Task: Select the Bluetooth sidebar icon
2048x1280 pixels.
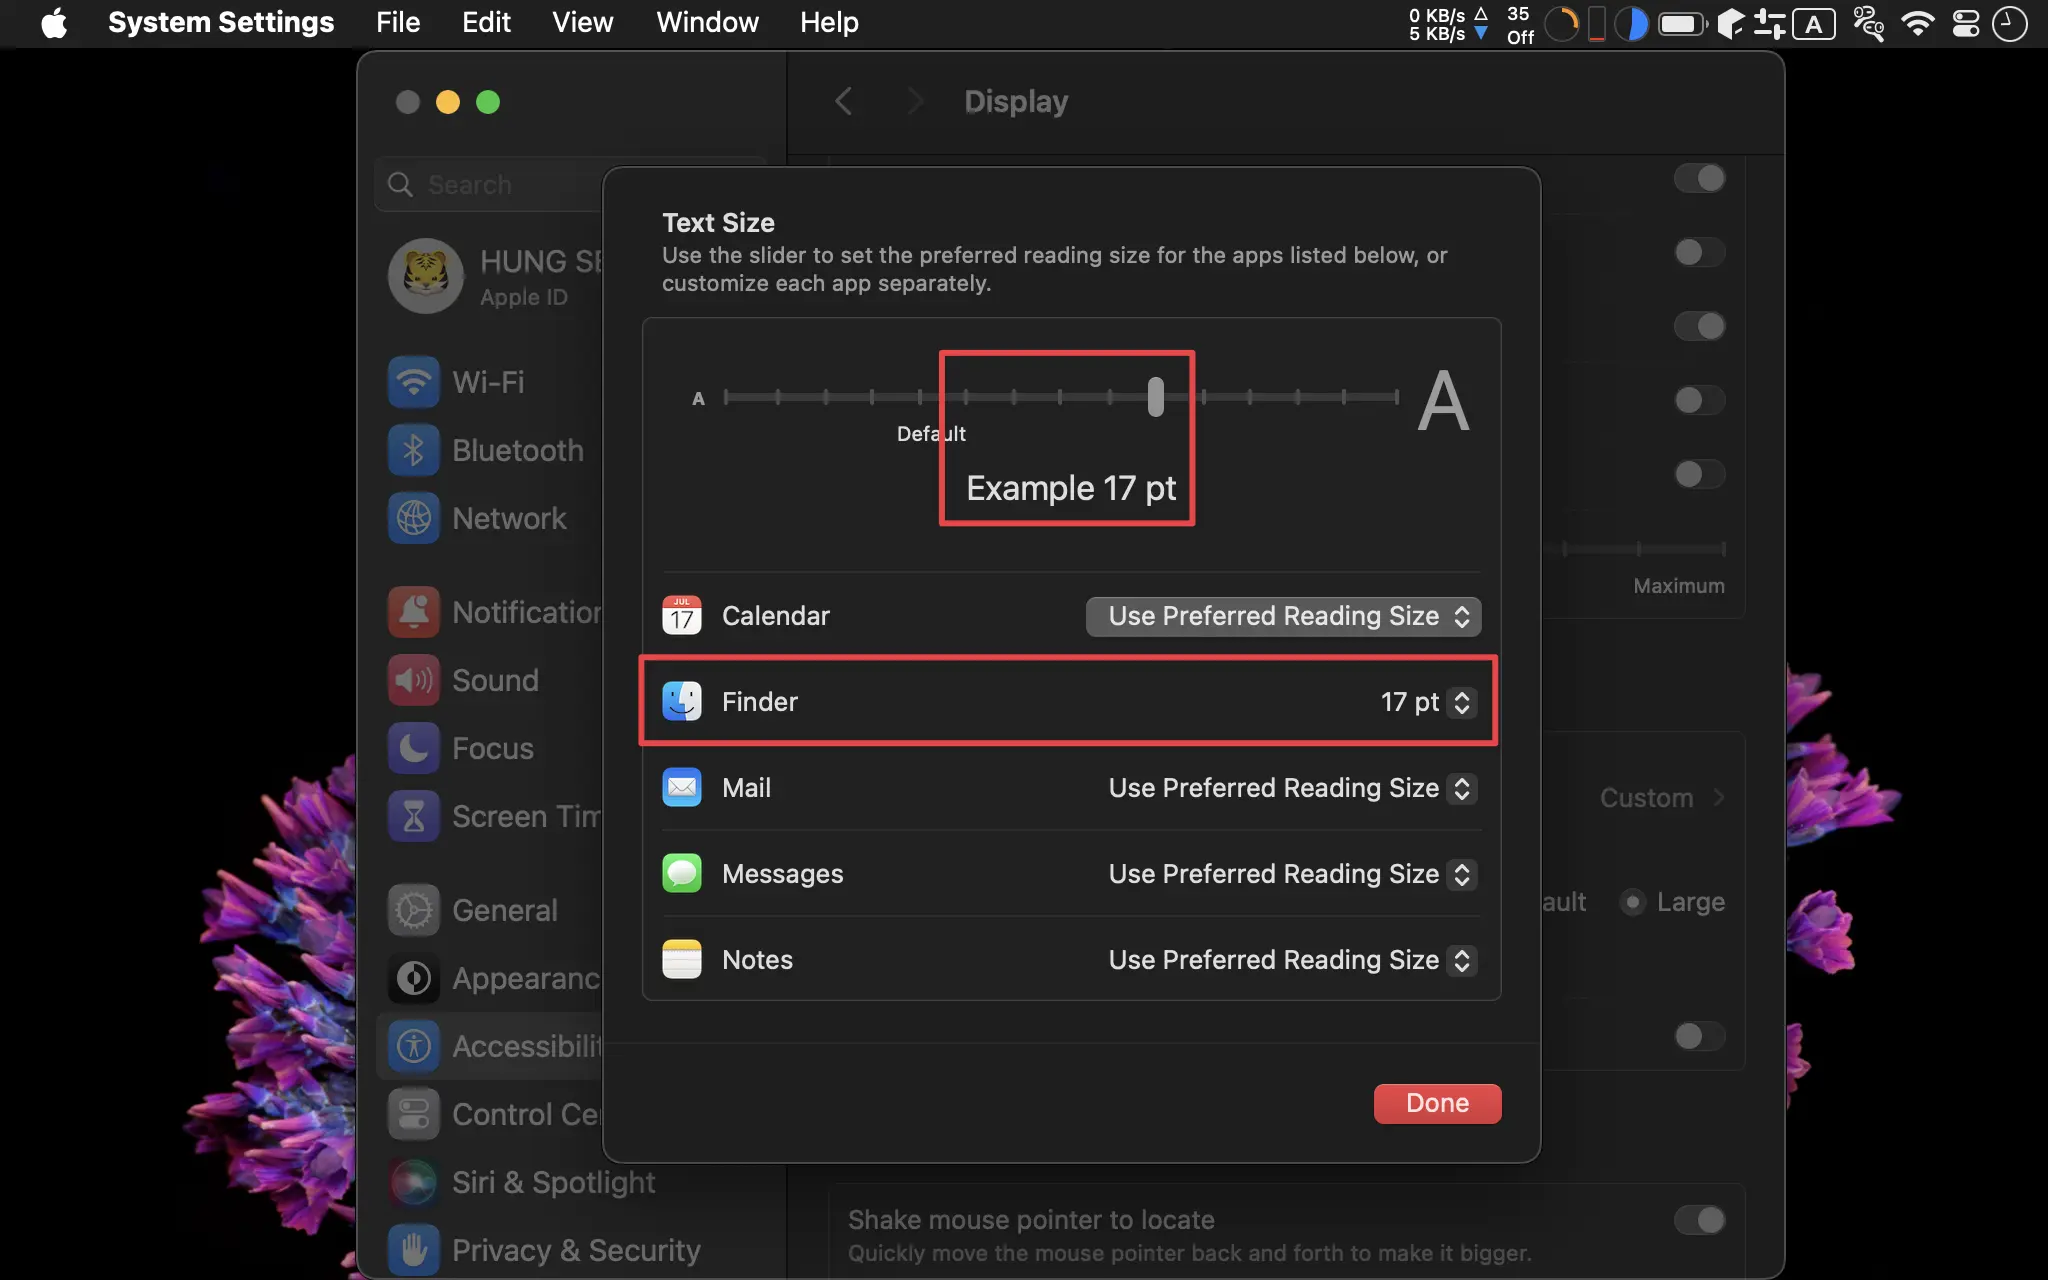Action: click(x=413, y=450)
